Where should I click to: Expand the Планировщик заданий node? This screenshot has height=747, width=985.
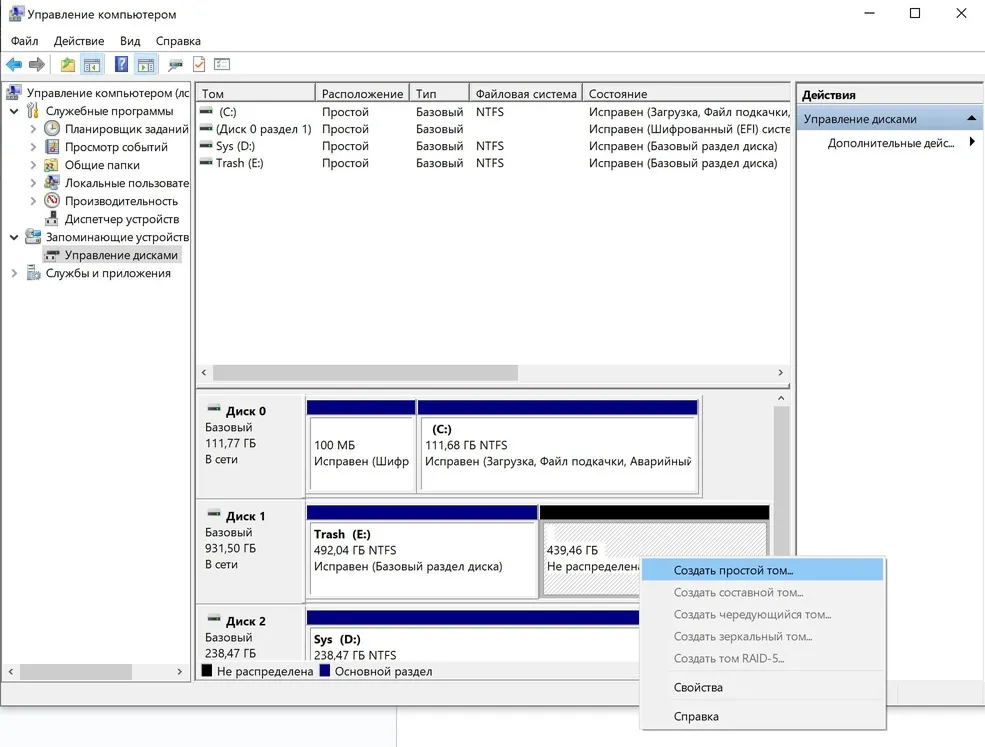click(33, 129)
